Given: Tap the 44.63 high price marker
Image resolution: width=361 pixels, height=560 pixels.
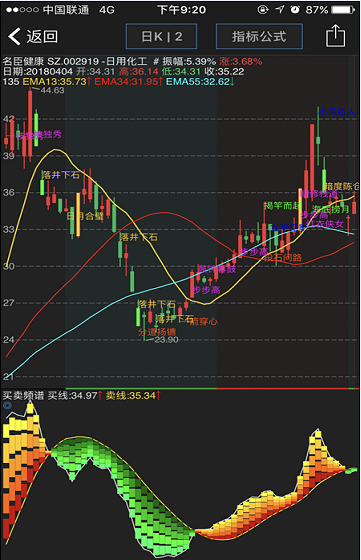Looking at the screenshot, I should pos(52,90).
